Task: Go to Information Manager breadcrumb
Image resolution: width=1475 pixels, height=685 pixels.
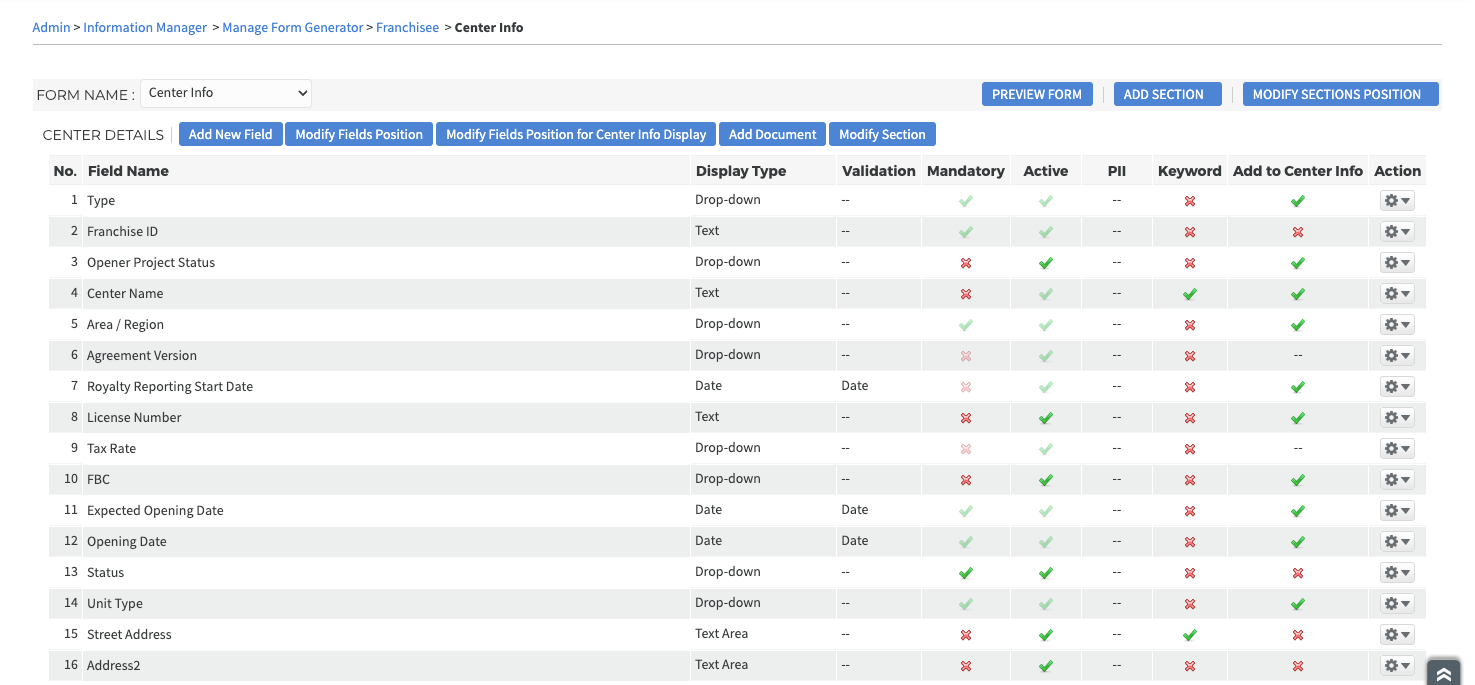Action: [145, 27]
